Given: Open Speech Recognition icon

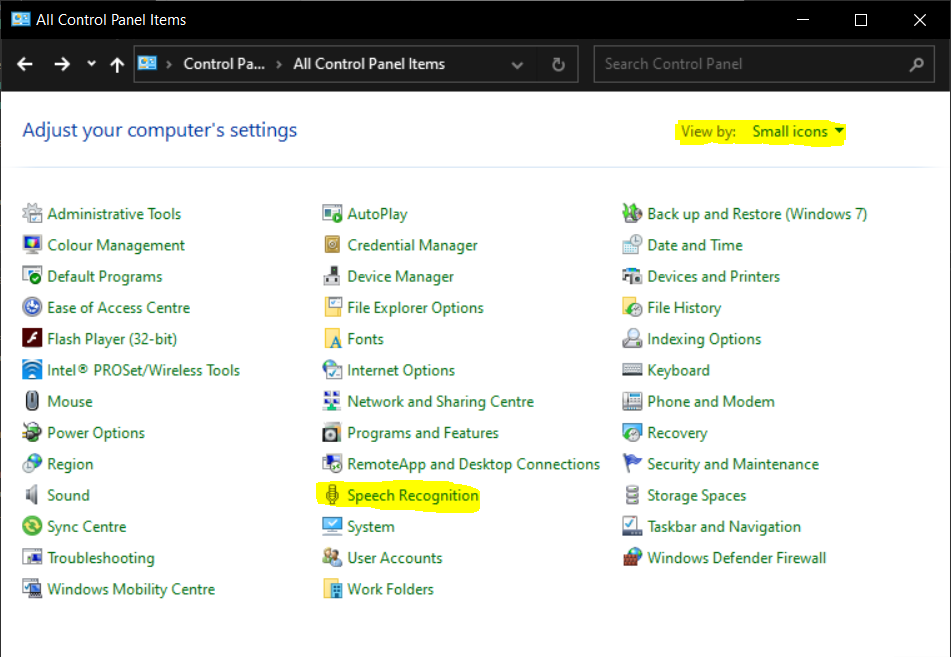Looking at the screenshot, I should pyautogui.click(x=332, y=495).
